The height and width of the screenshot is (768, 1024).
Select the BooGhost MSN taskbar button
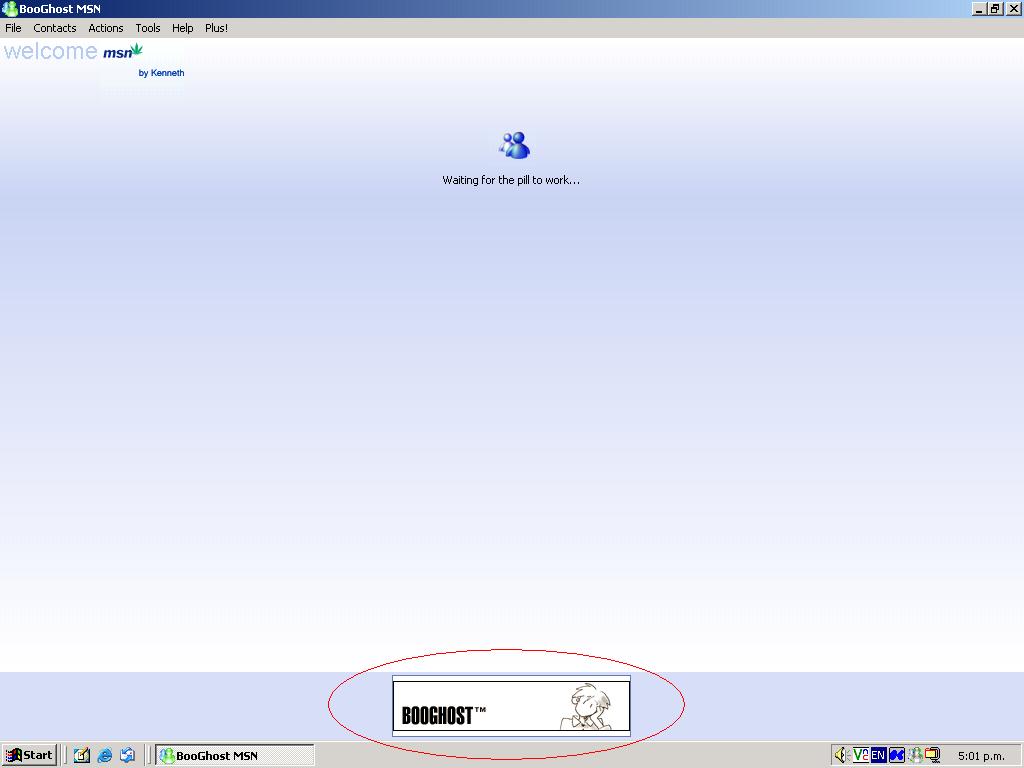click(x=235, y=755)
